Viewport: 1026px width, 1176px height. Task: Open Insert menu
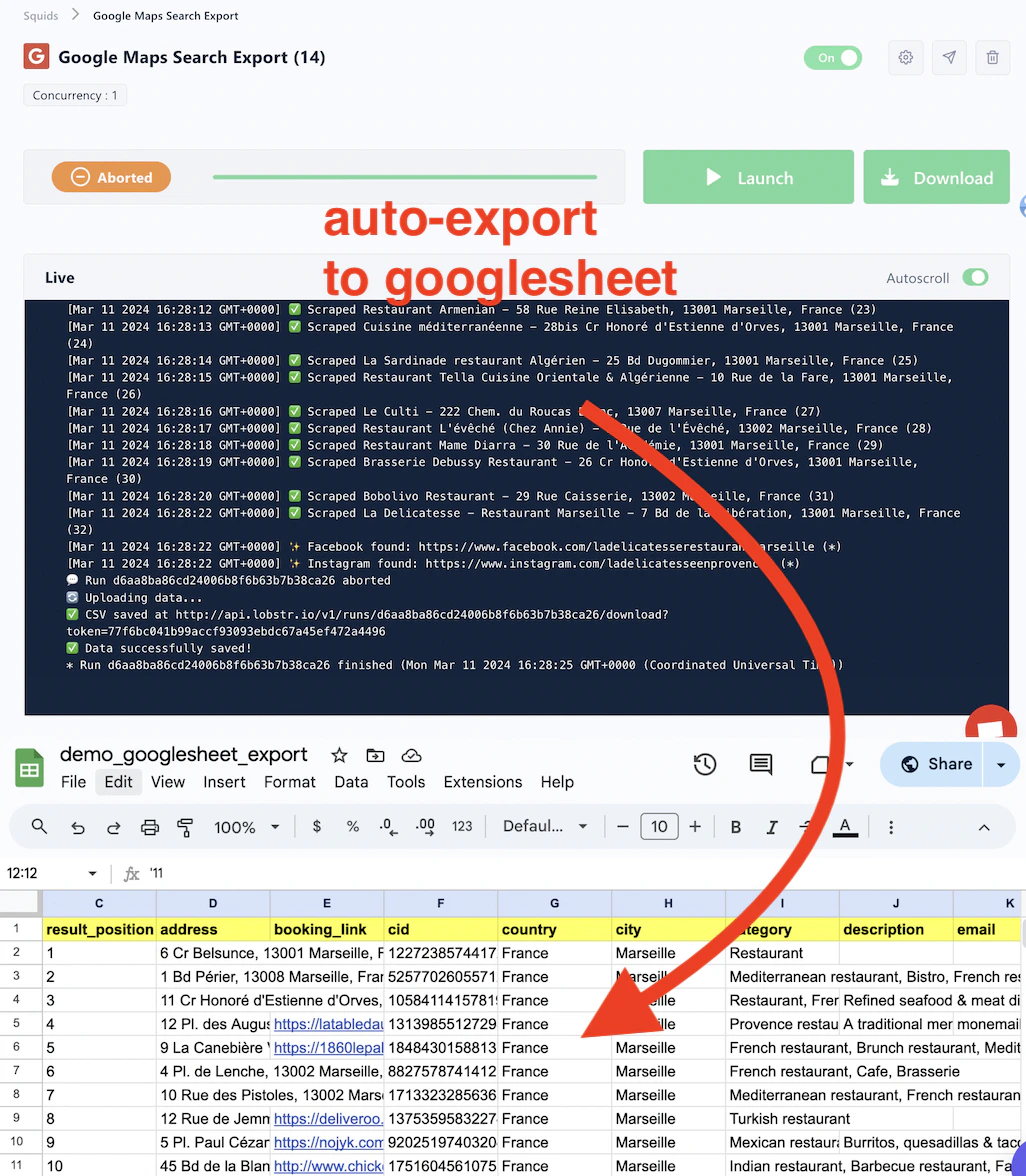coord(224,782)
